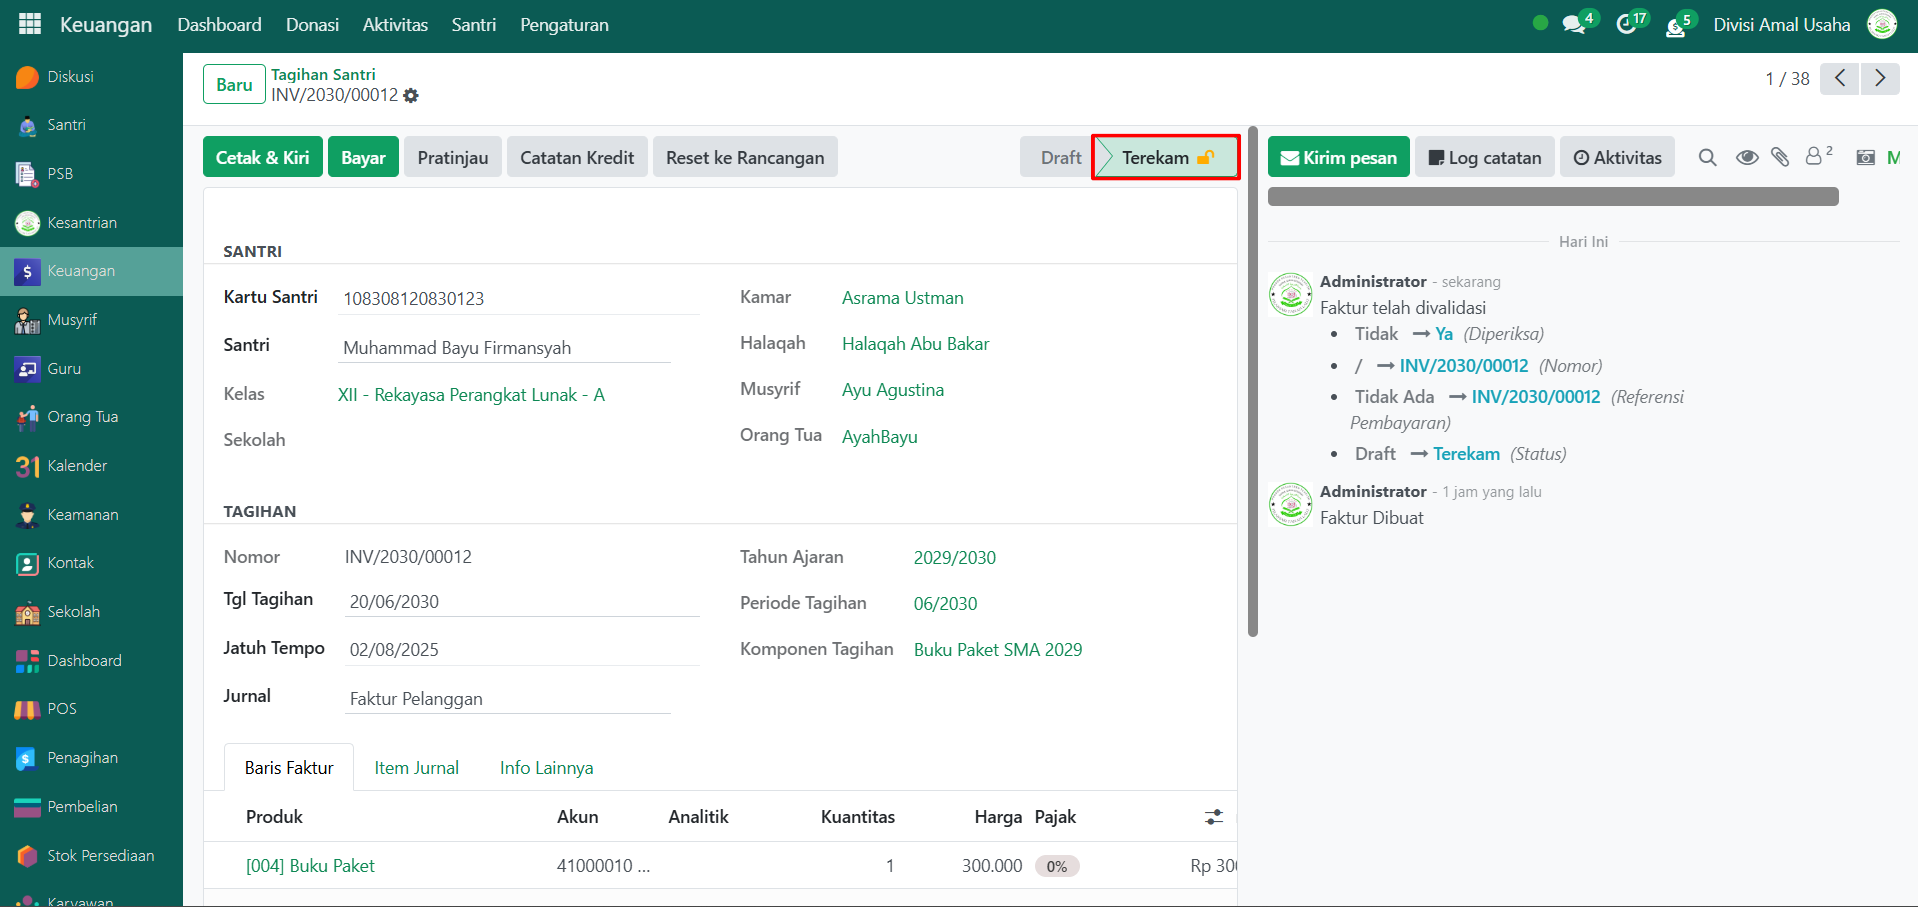Search messages with the chatter magnifier icon
This screenshot has height=907, width=1918.
tap(1707, 157)
